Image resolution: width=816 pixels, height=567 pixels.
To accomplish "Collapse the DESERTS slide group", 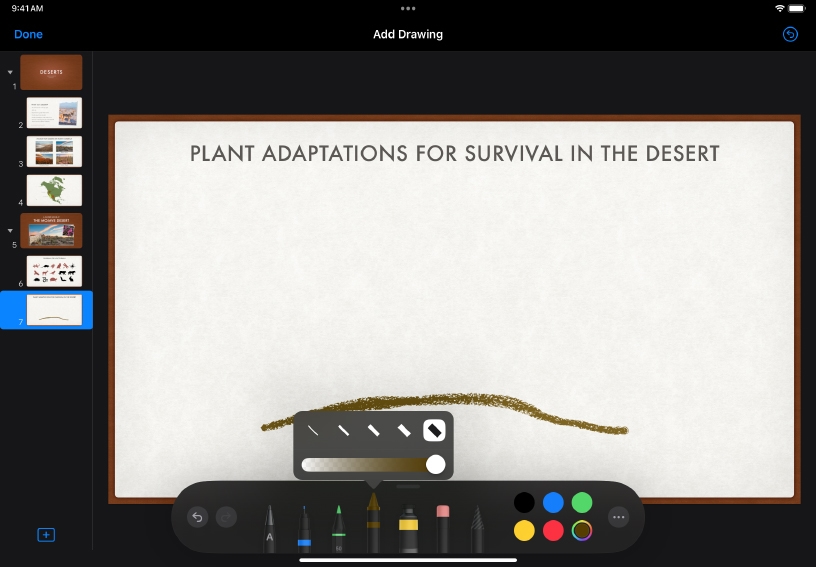I will (x=10, y=72).
